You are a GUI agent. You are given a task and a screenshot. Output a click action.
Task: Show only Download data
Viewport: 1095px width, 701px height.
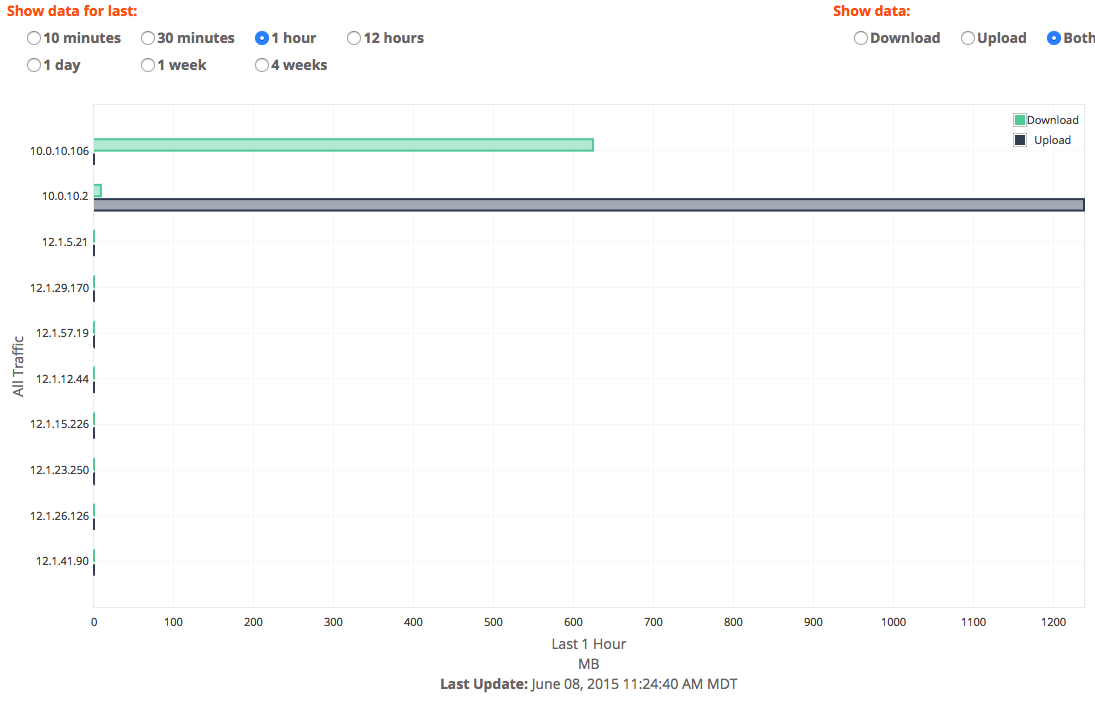(861, 38)
